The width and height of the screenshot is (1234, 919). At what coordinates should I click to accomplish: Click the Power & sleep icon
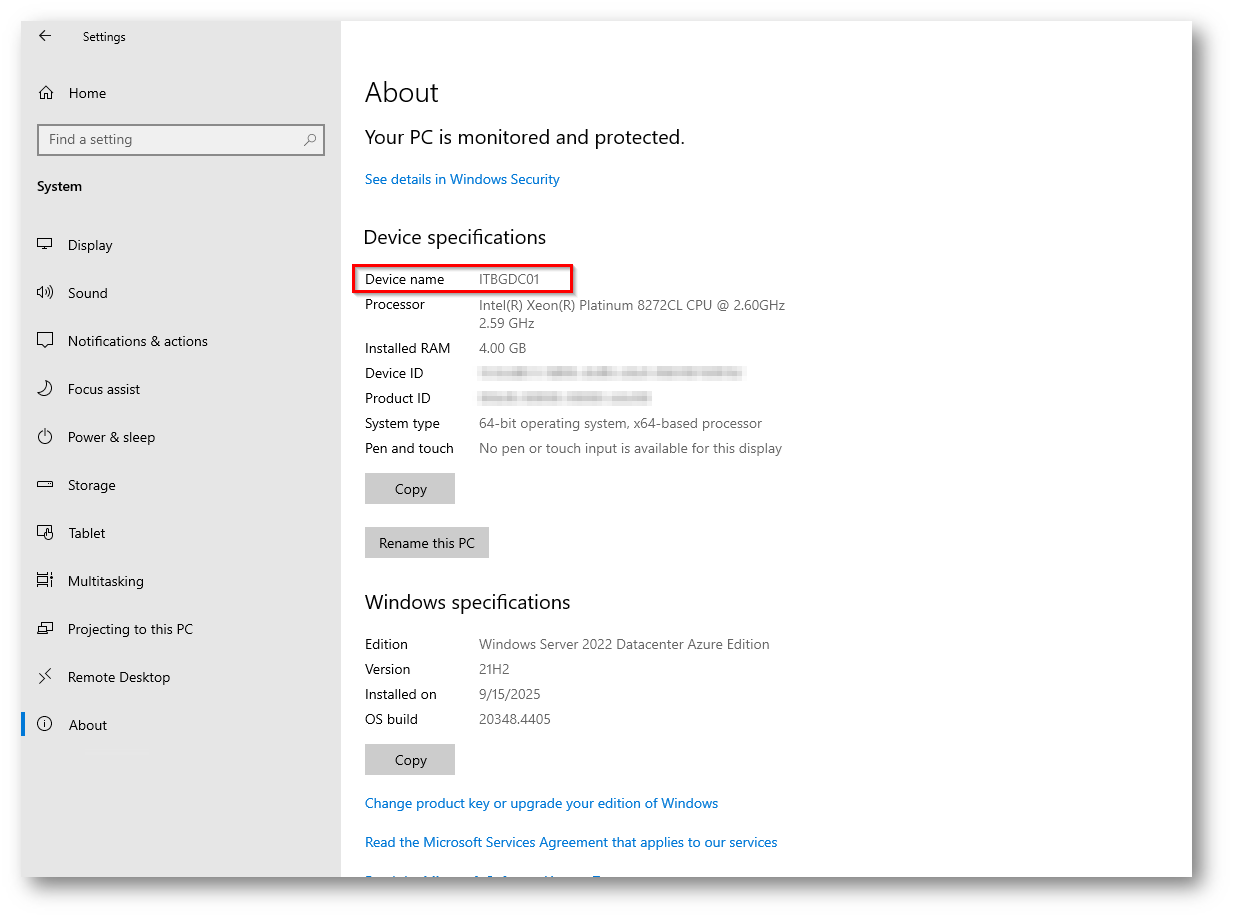(x=45, y=437)
